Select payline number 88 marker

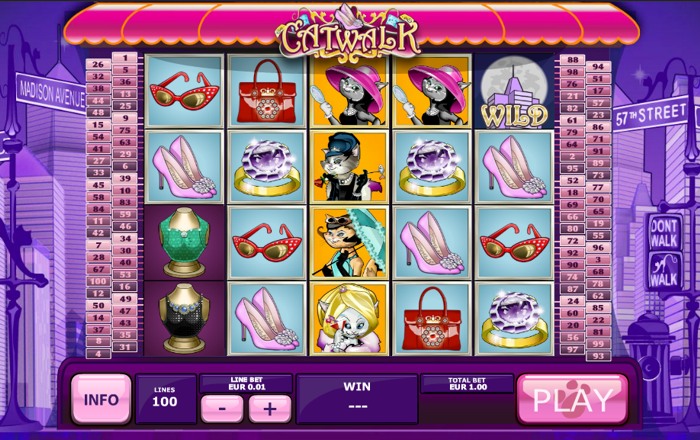click(x=573, y=59)
